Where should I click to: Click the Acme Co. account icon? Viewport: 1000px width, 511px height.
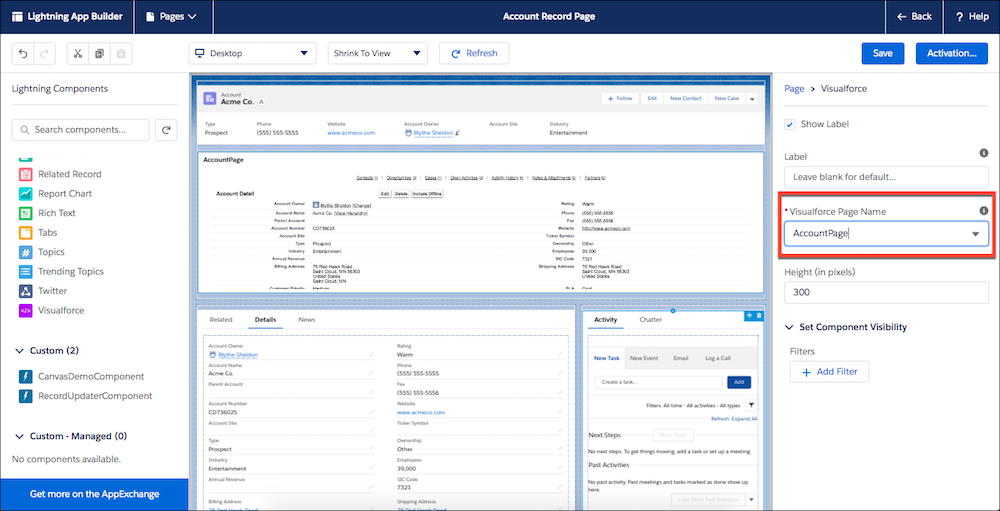[x=210, y=98]
